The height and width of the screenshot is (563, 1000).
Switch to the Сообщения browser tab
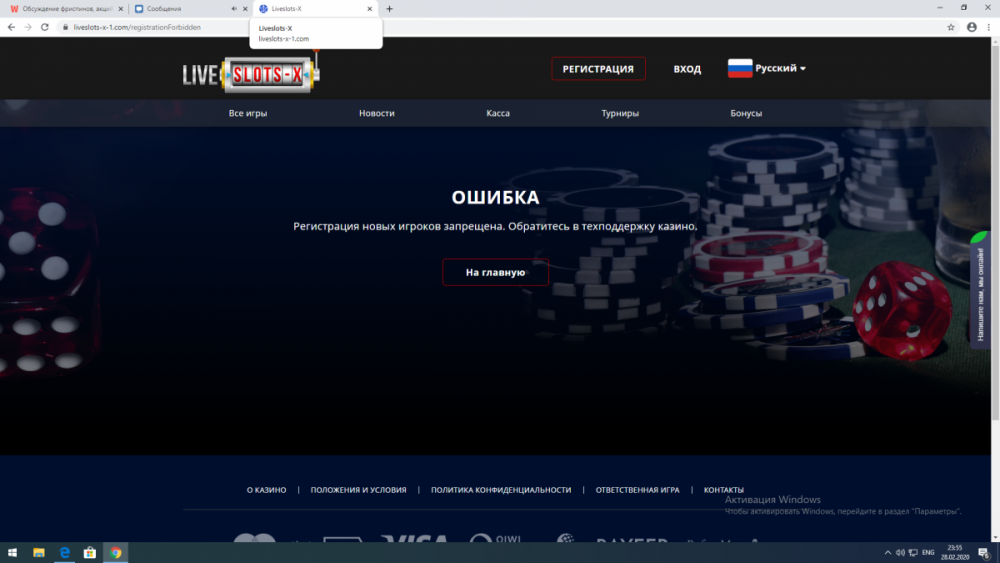tap(185, 9)
